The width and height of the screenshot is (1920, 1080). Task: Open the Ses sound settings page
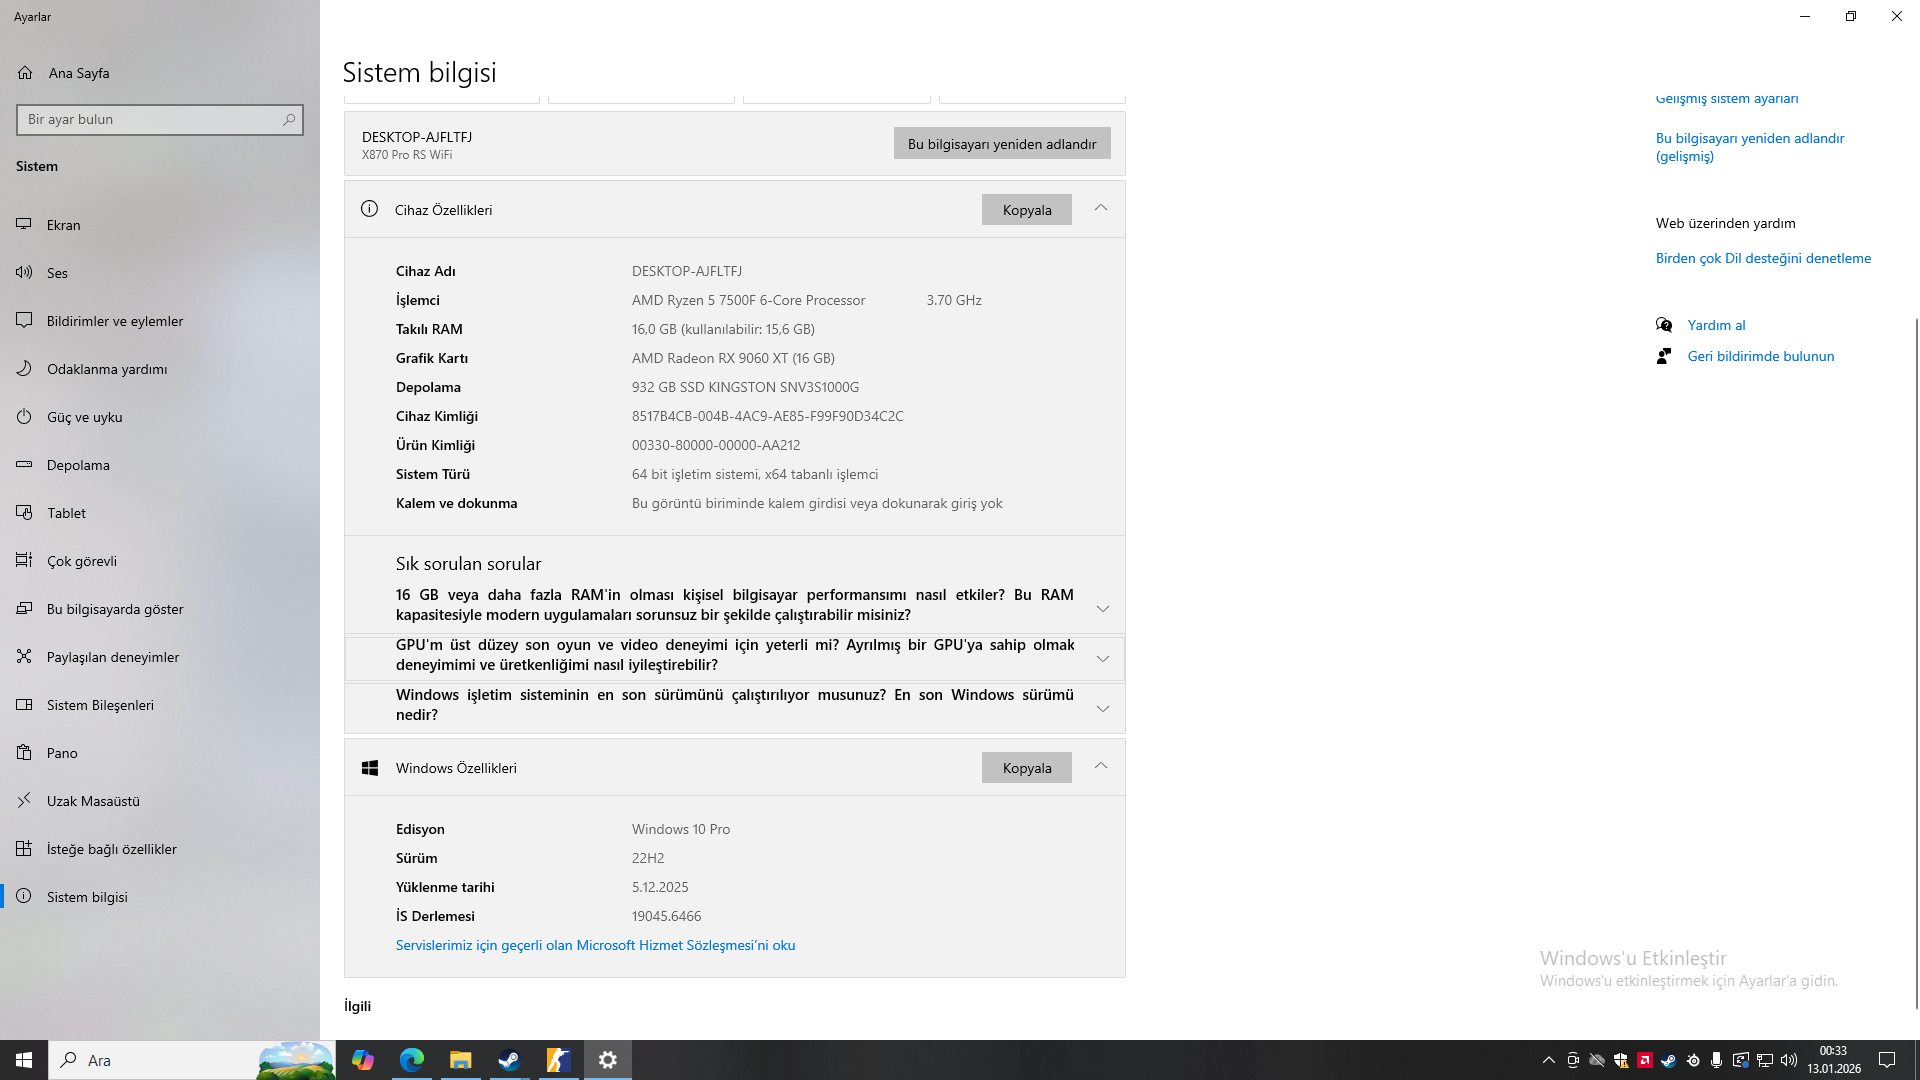click(160, 273)
